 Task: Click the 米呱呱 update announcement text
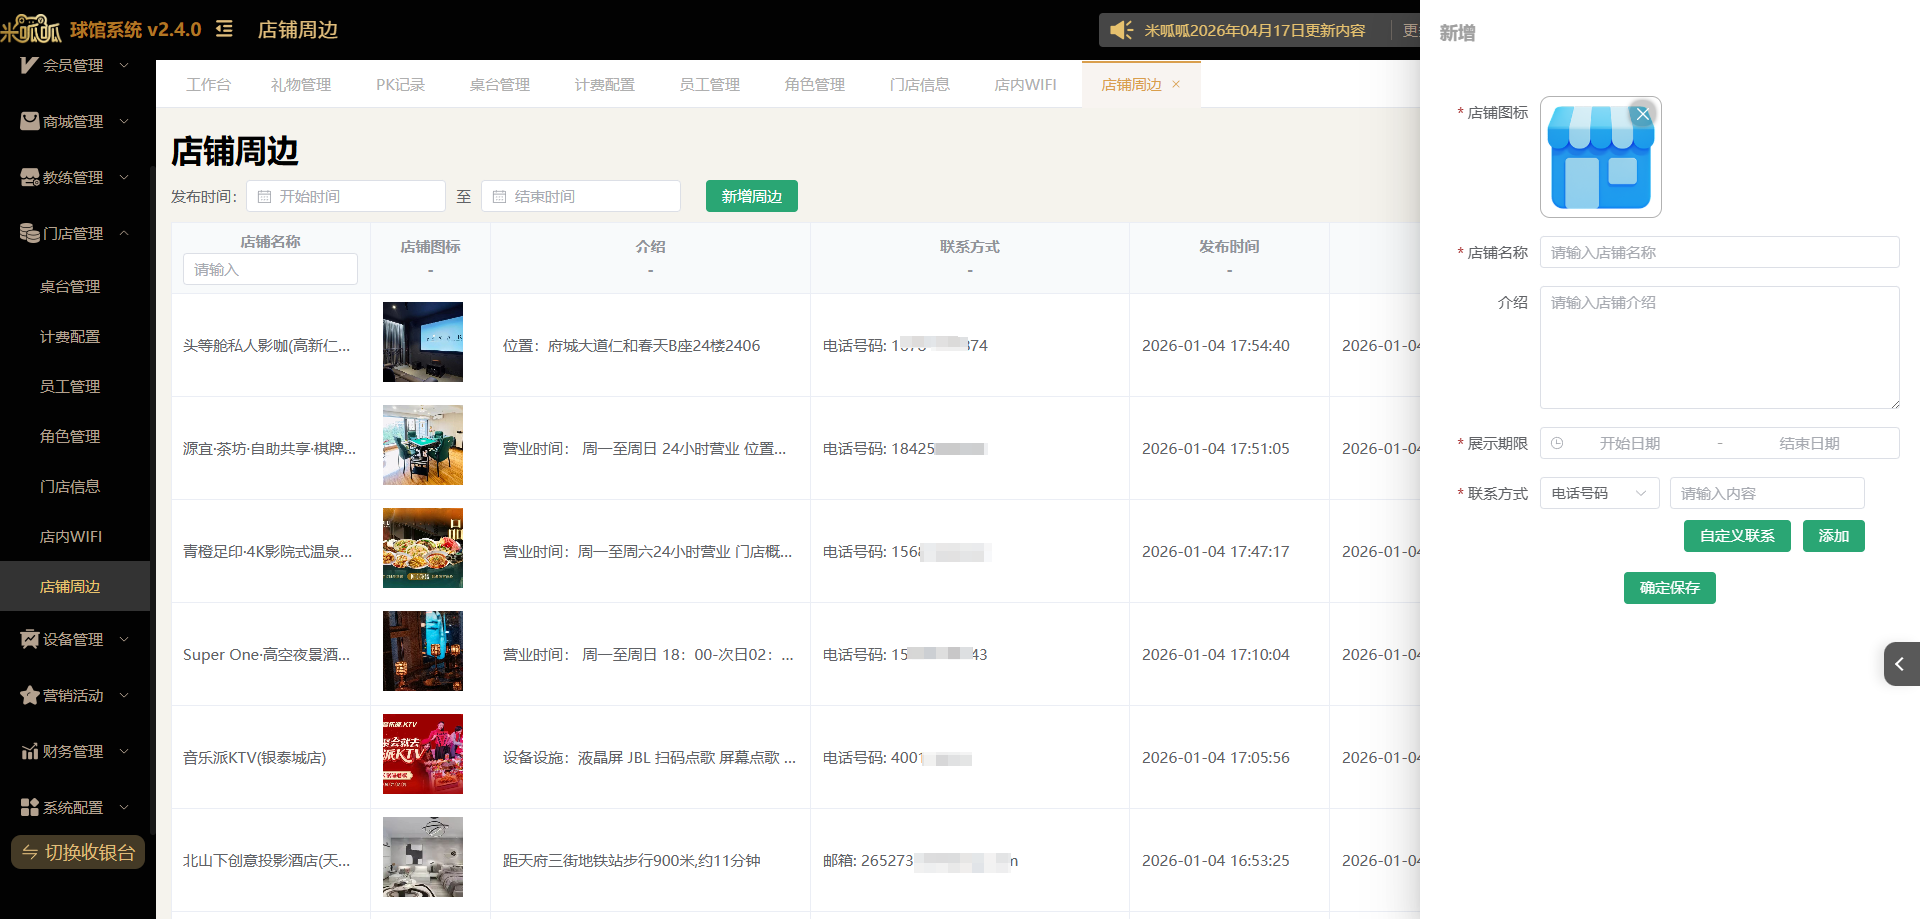pyautogui.click(x=1255, y=30)
